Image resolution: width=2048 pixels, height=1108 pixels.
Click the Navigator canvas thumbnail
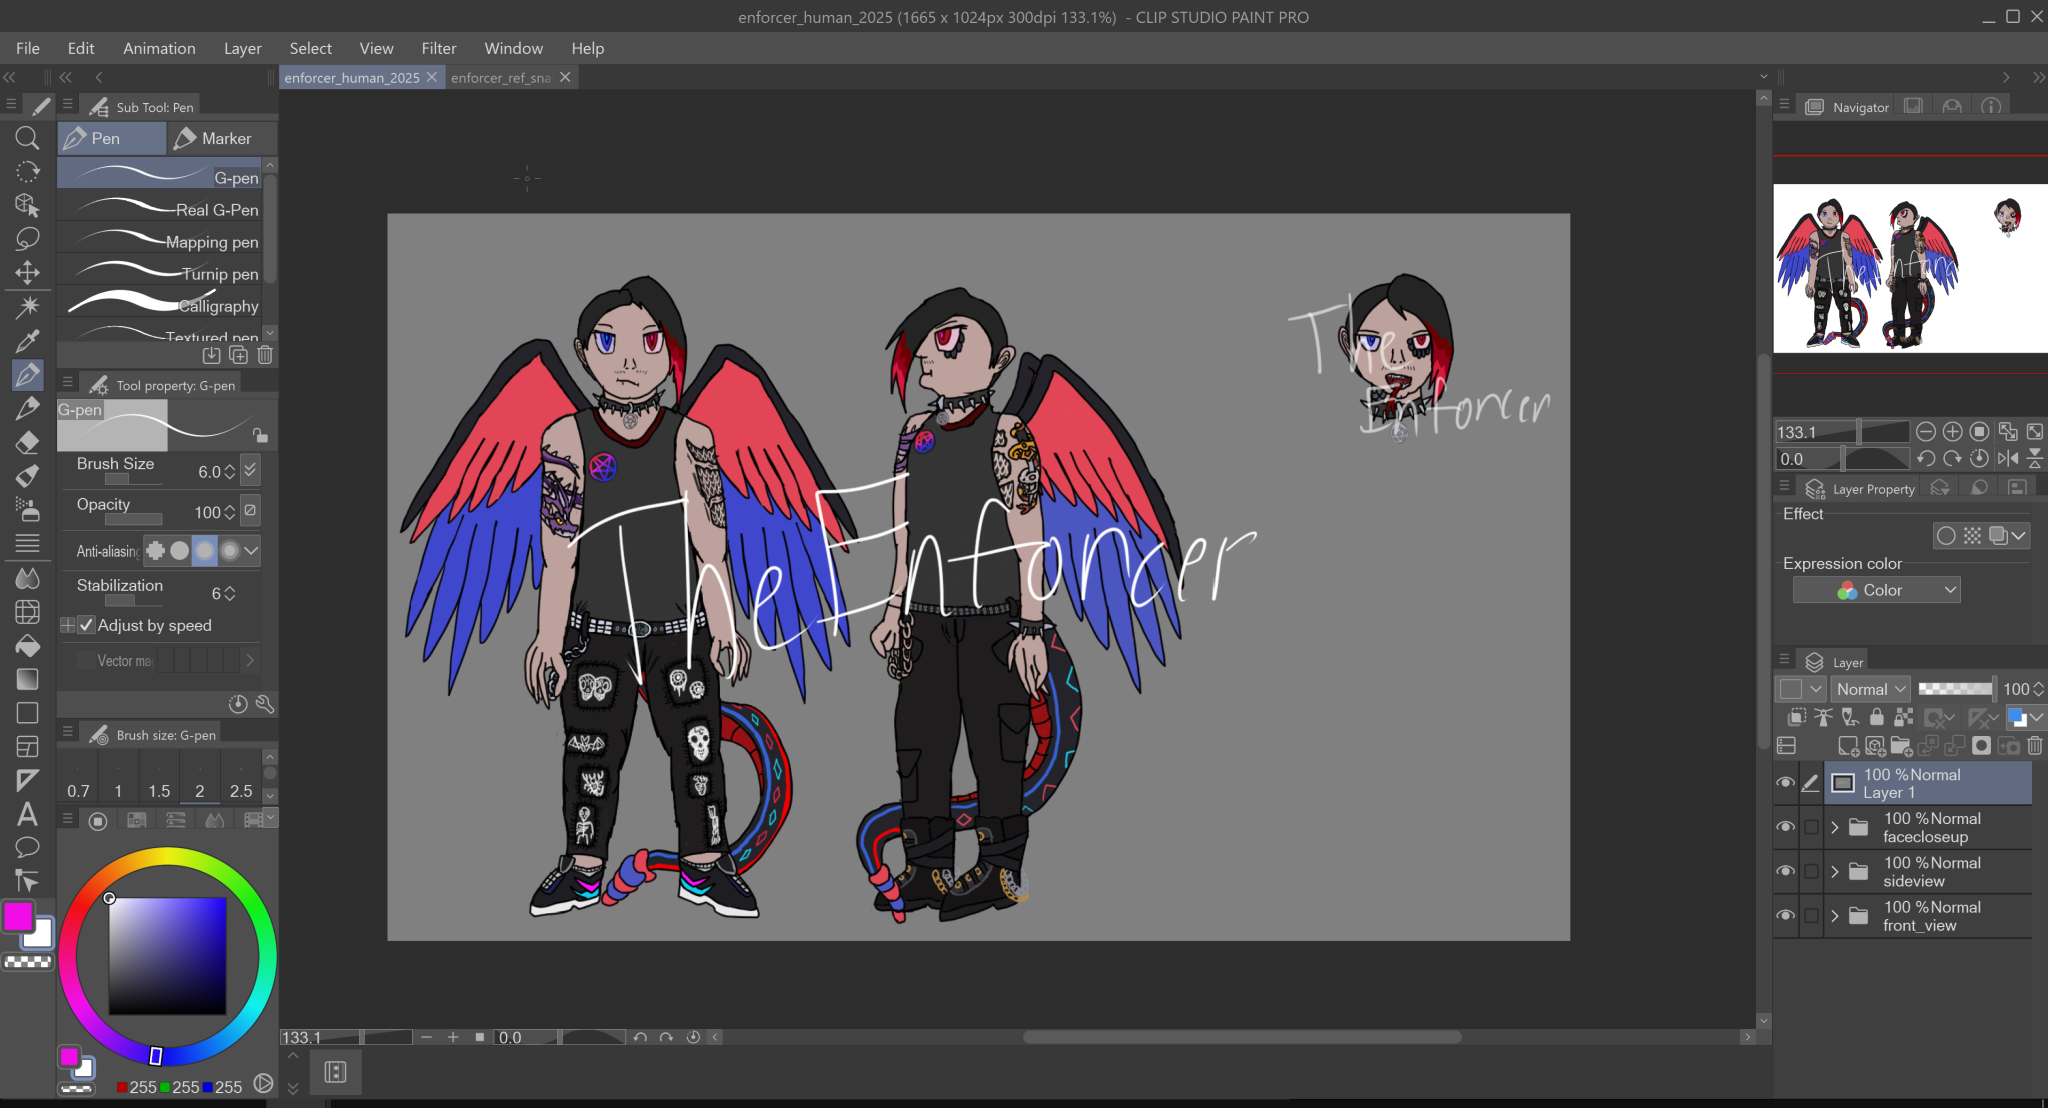[x=1910, y=268]
